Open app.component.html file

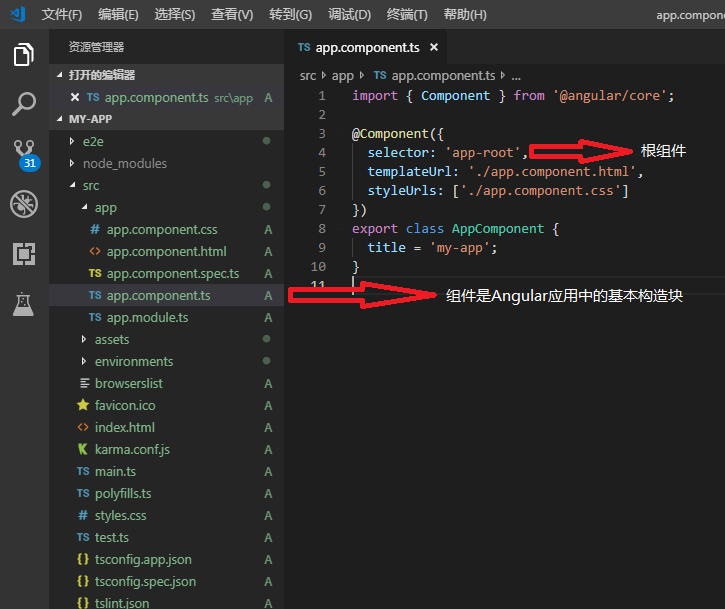click(166, 252)
